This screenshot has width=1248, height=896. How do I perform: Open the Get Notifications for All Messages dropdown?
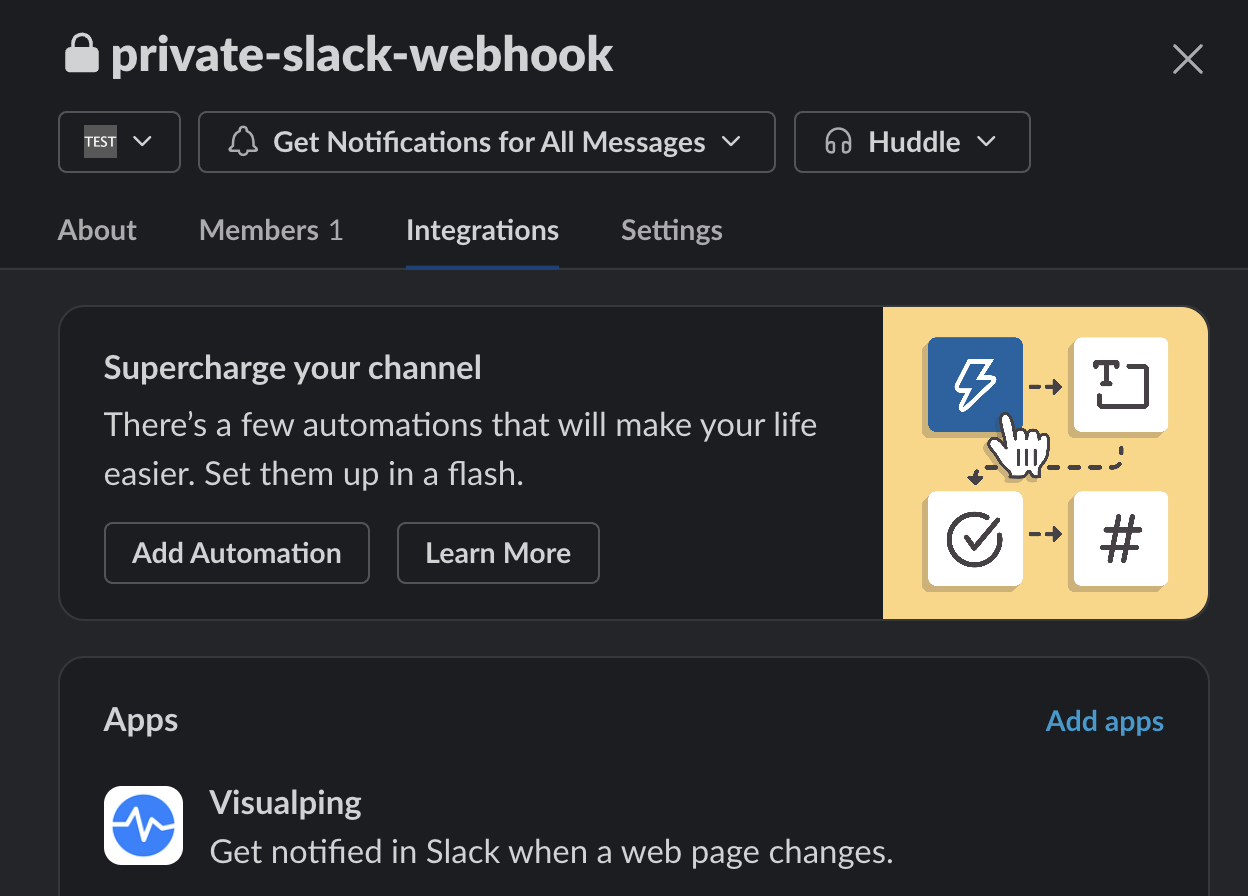tap(487, 142)
